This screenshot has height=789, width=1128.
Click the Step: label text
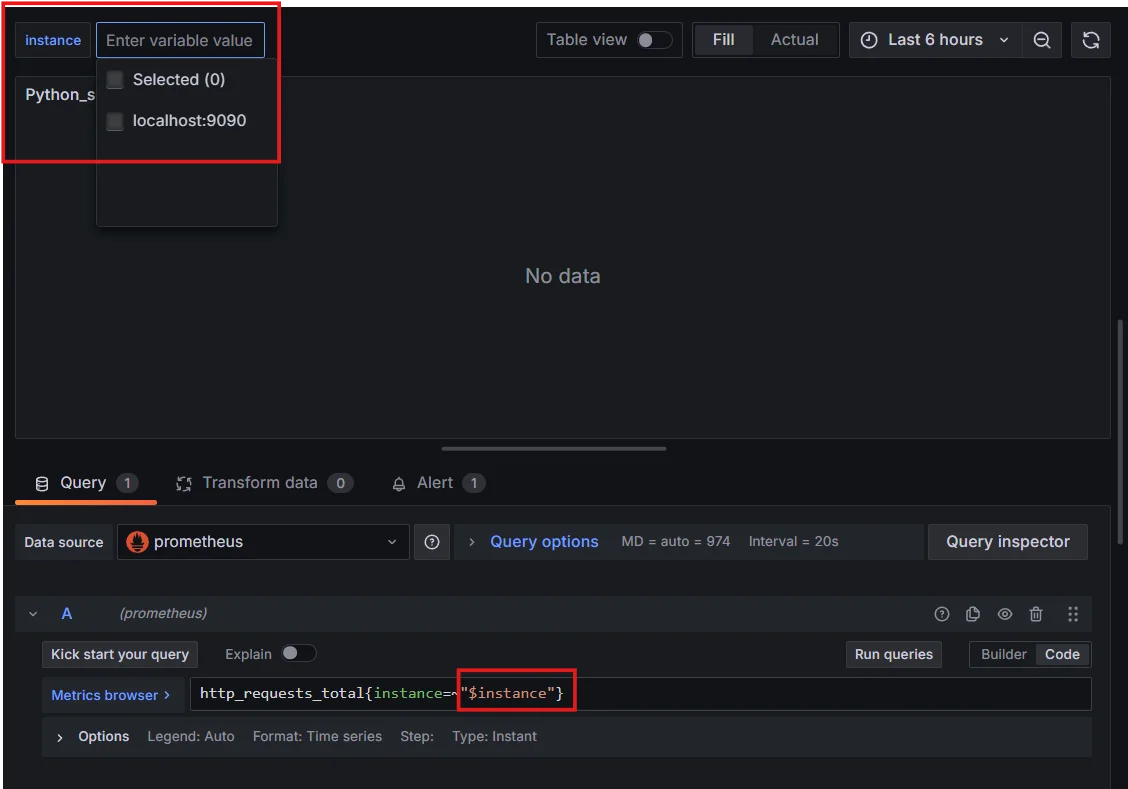tap(417, 736)
